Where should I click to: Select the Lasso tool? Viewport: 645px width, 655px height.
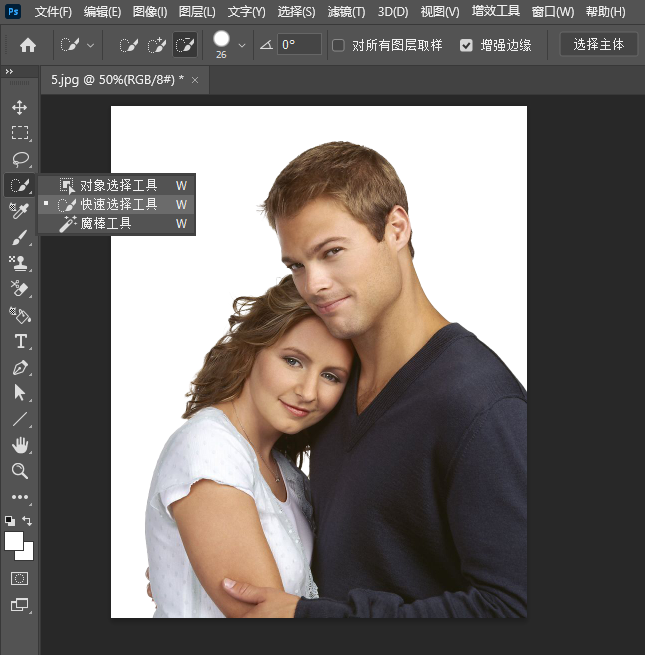(20, 159)
